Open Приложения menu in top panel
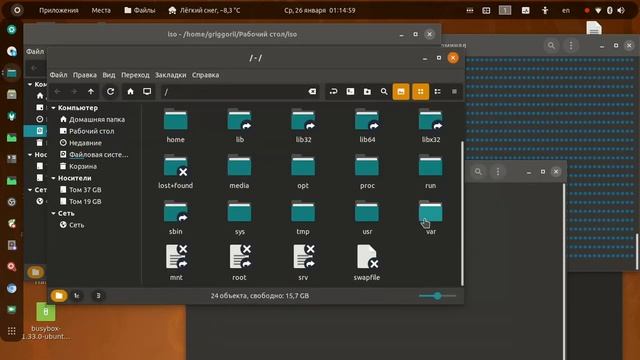 tap(59, 11)
